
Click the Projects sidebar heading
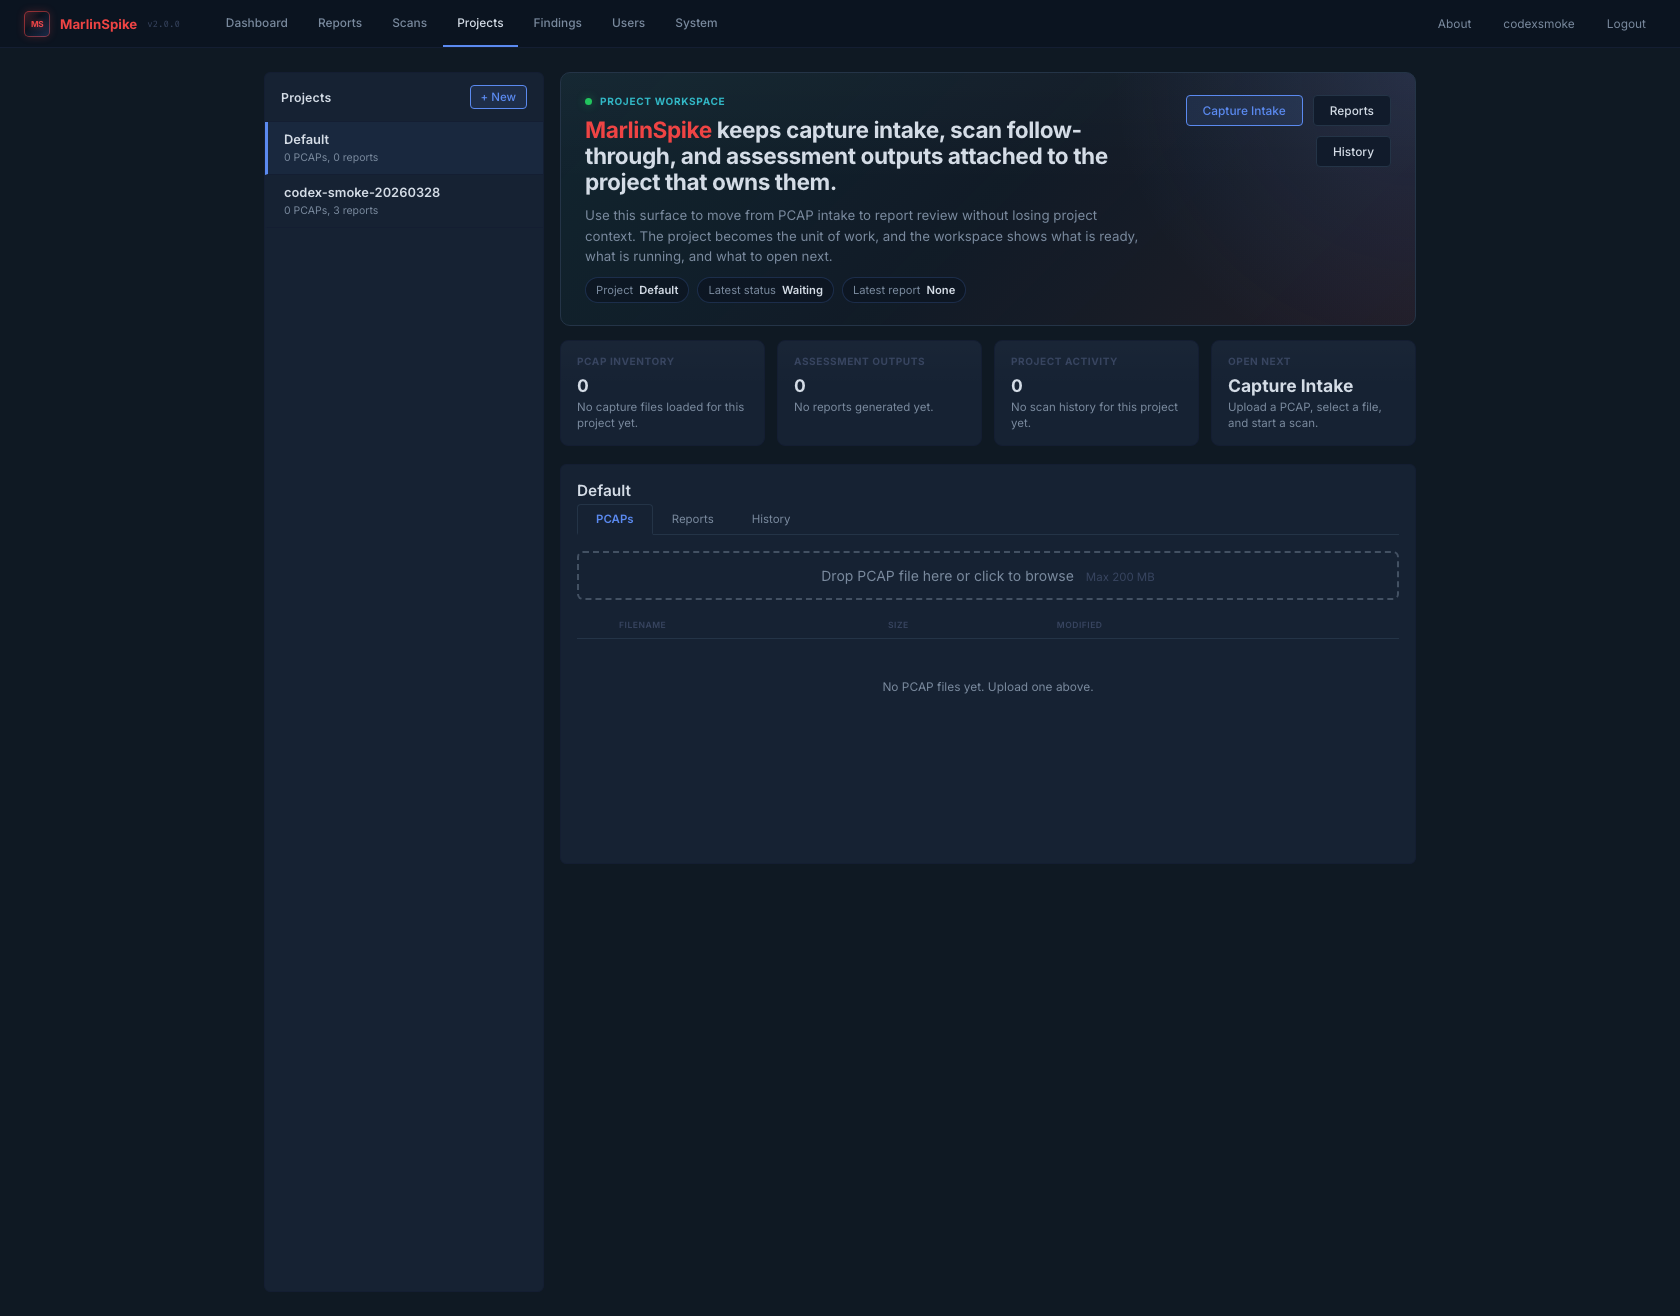(x=306, y=98)
